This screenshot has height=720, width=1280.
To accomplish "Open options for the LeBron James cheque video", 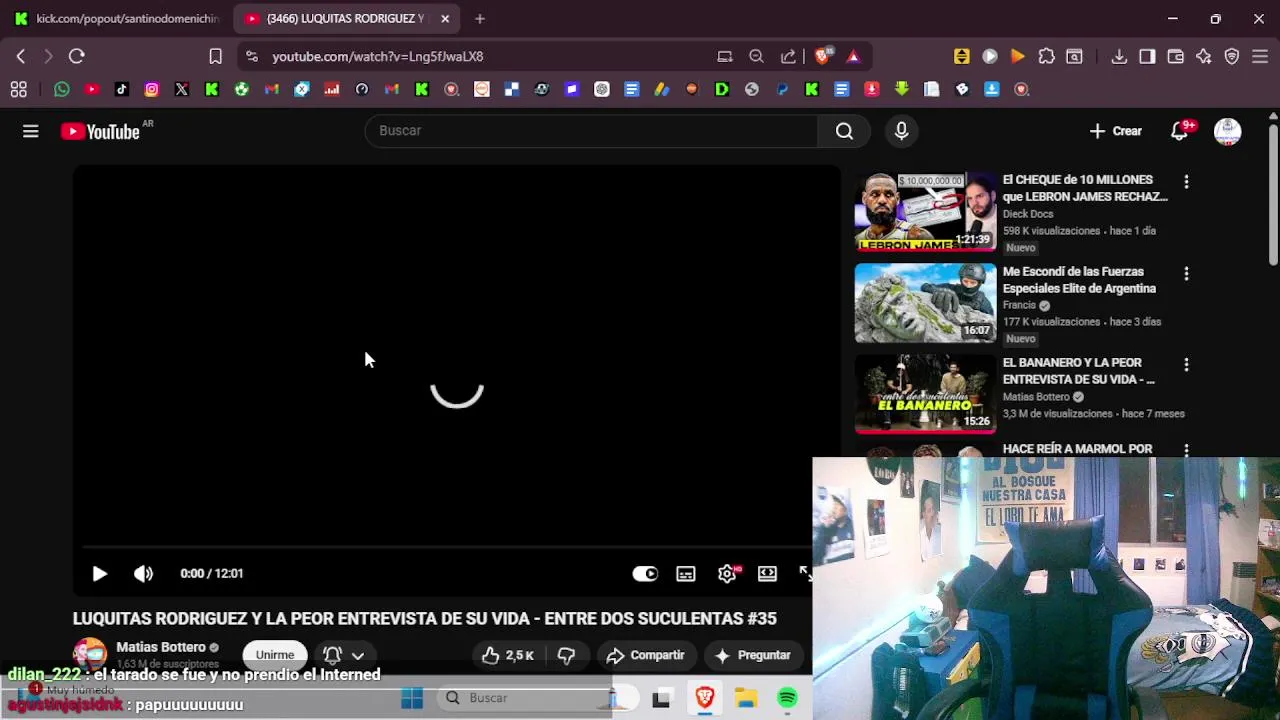I will (x=1186, y=182).
